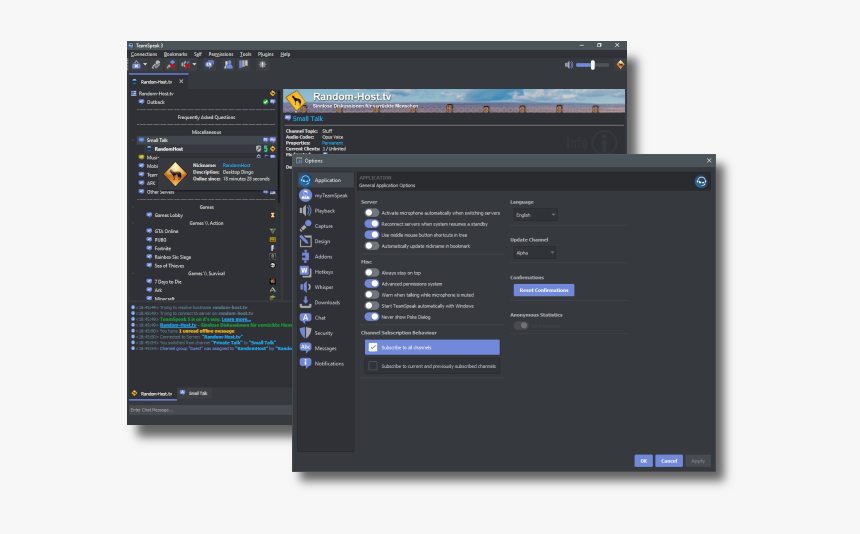Click the subscribe toolbar icon beside bookmarks
Screen dimensions: 860x534
263,65
